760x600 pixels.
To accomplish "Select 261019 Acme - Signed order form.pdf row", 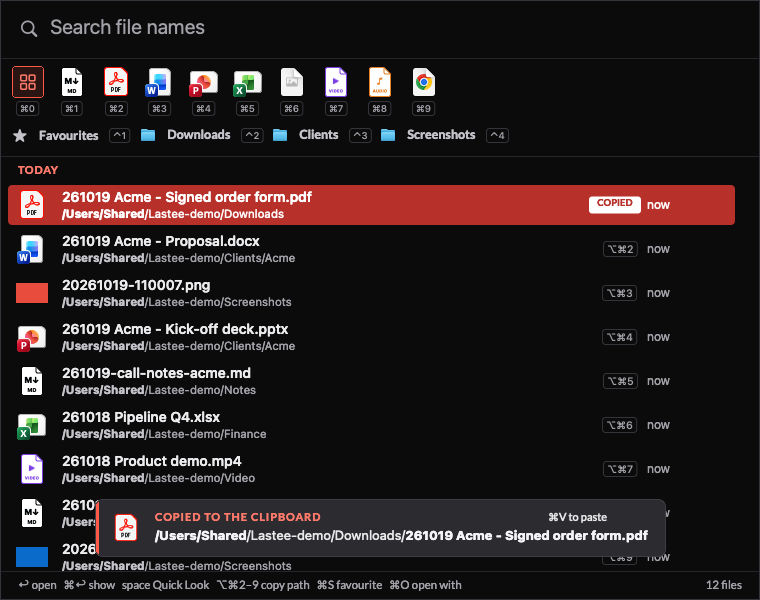I will (x=371, y=205).
